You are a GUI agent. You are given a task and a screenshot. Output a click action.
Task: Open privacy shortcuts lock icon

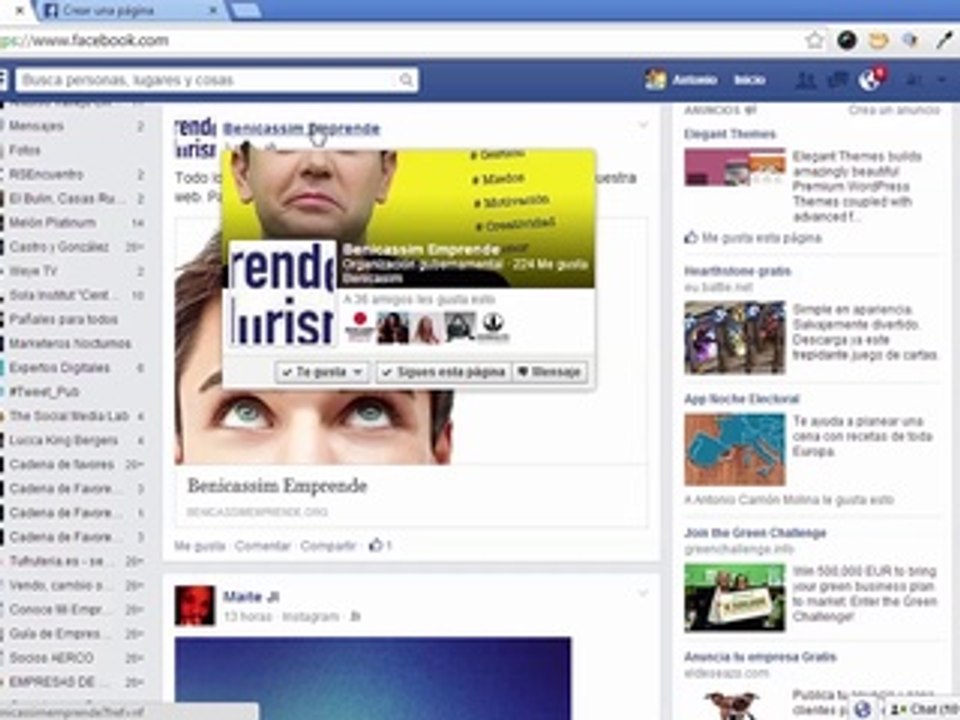click(x=913, y=80)
